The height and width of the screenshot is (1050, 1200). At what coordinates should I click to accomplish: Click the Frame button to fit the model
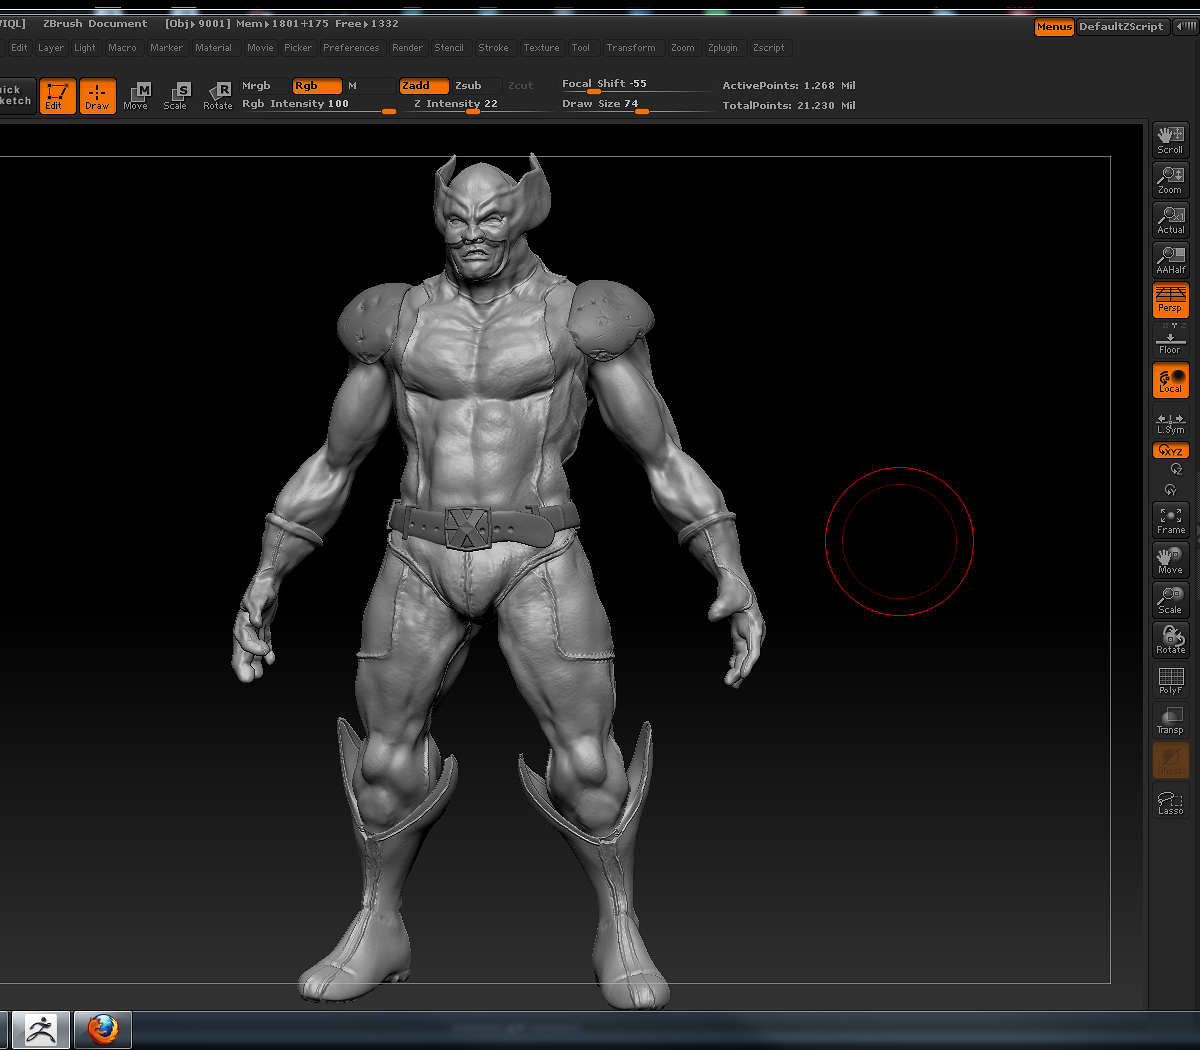click(1170, 520)
